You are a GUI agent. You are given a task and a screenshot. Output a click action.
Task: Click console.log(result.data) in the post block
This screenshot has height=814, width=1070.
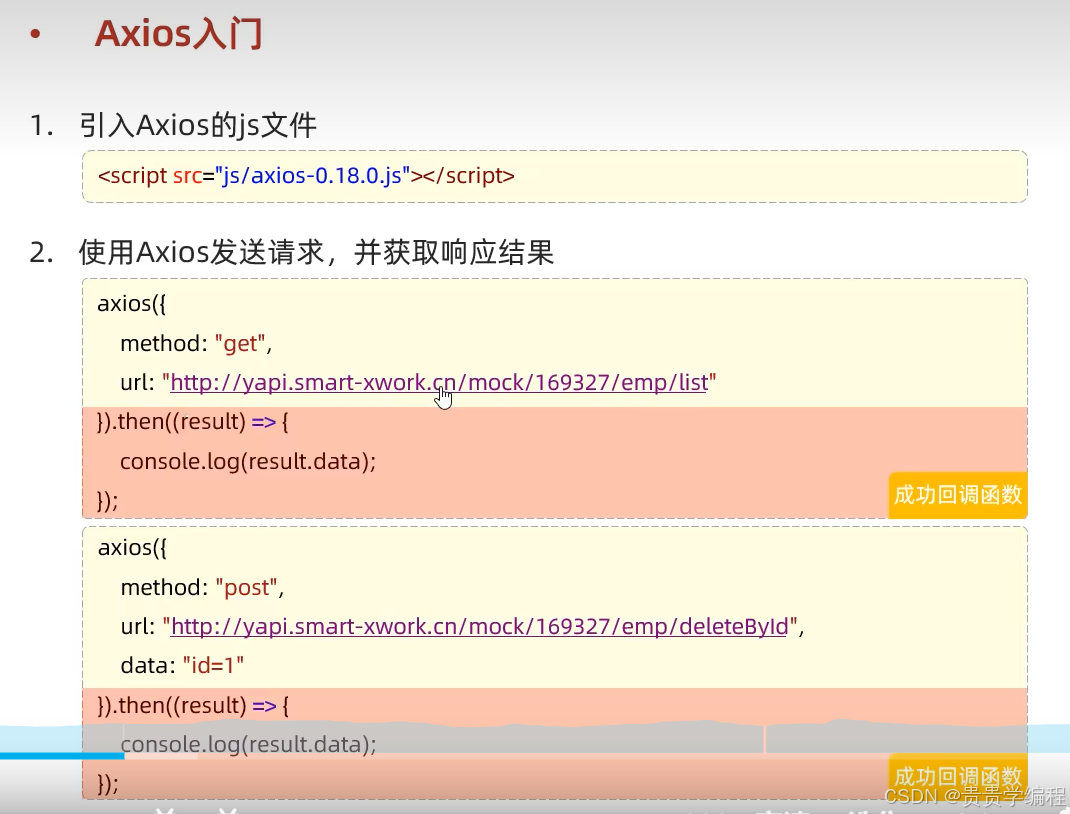tap(248, 744)
